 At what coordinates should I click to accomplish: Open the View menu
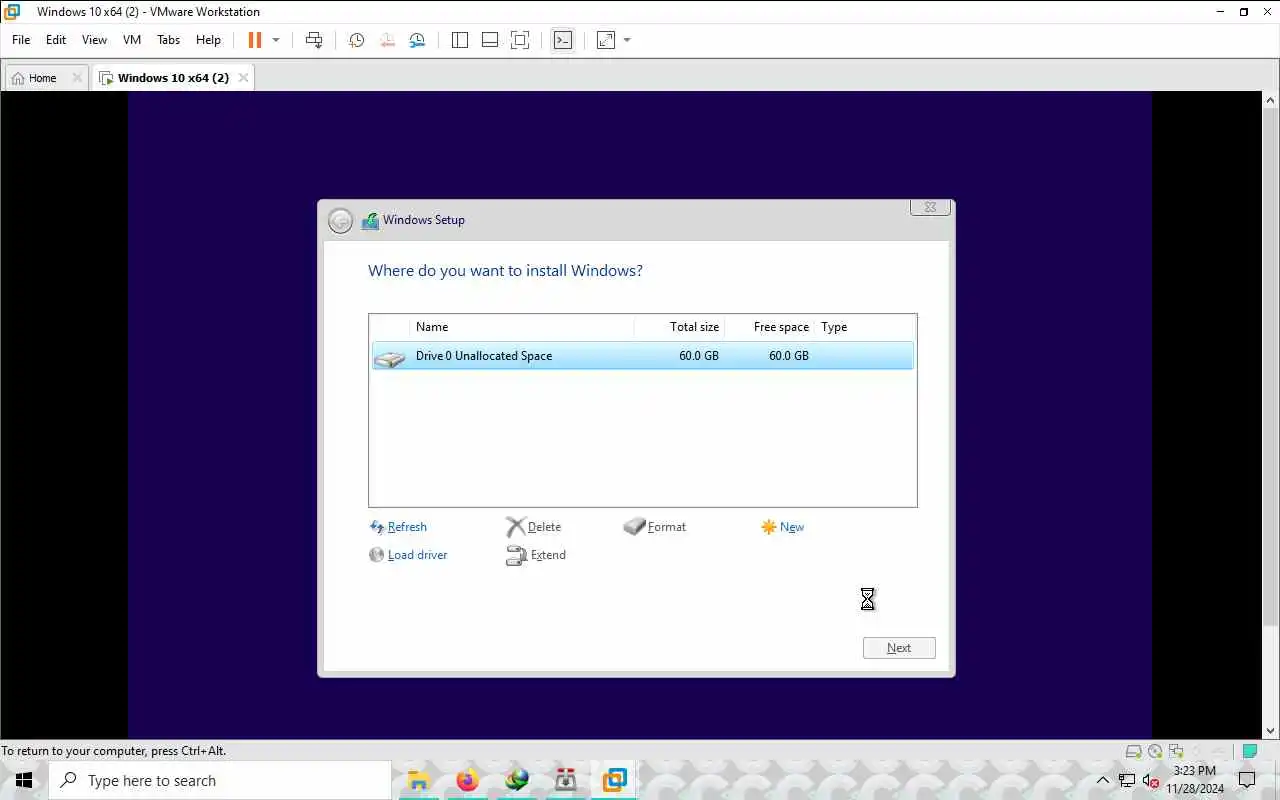(94, 40)
